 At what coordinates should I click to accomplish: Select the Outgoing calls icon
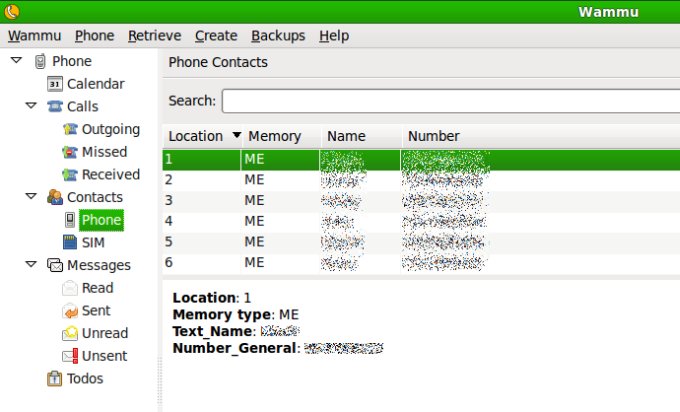coord(70,129)
